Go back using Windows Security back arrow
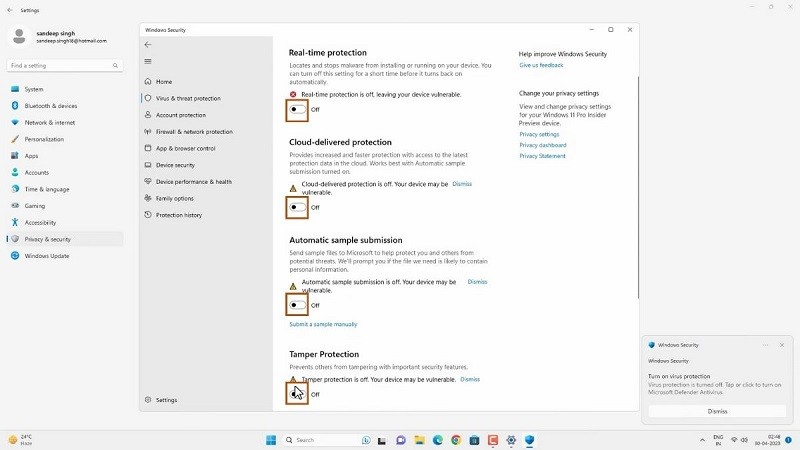 [x=148, y=44]
